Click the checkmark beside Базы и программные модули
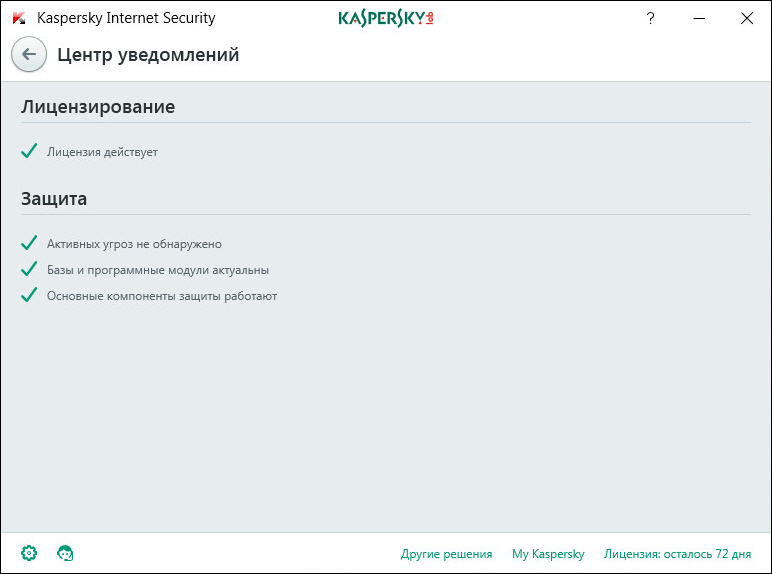Screen dimensions: 772x574 29,269
